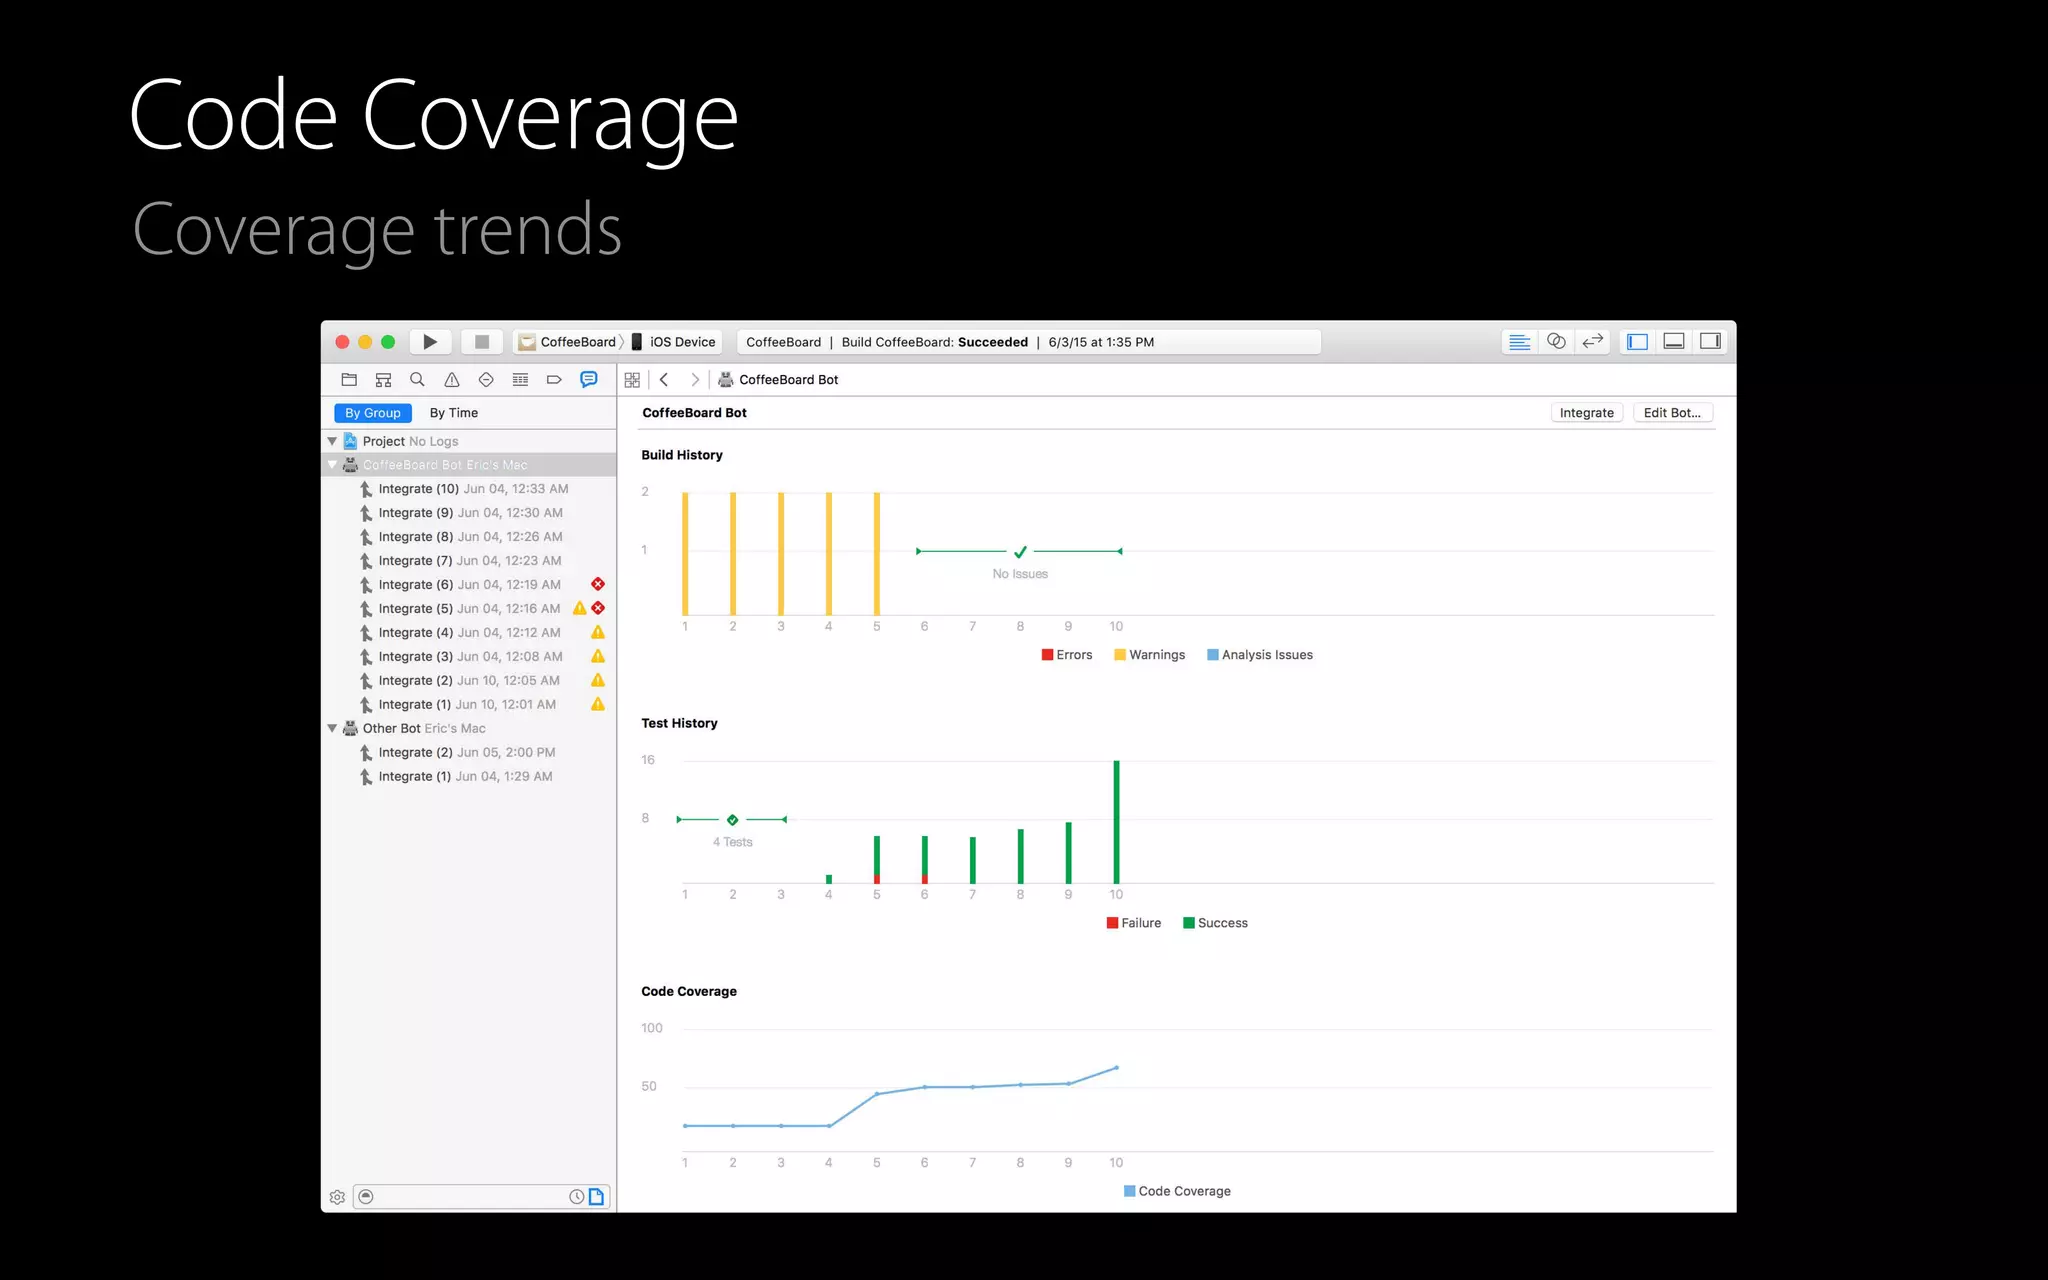Choose the iOS Device destination
The height and width of the screenshot is (1280, 2048).
coord(673,342)
